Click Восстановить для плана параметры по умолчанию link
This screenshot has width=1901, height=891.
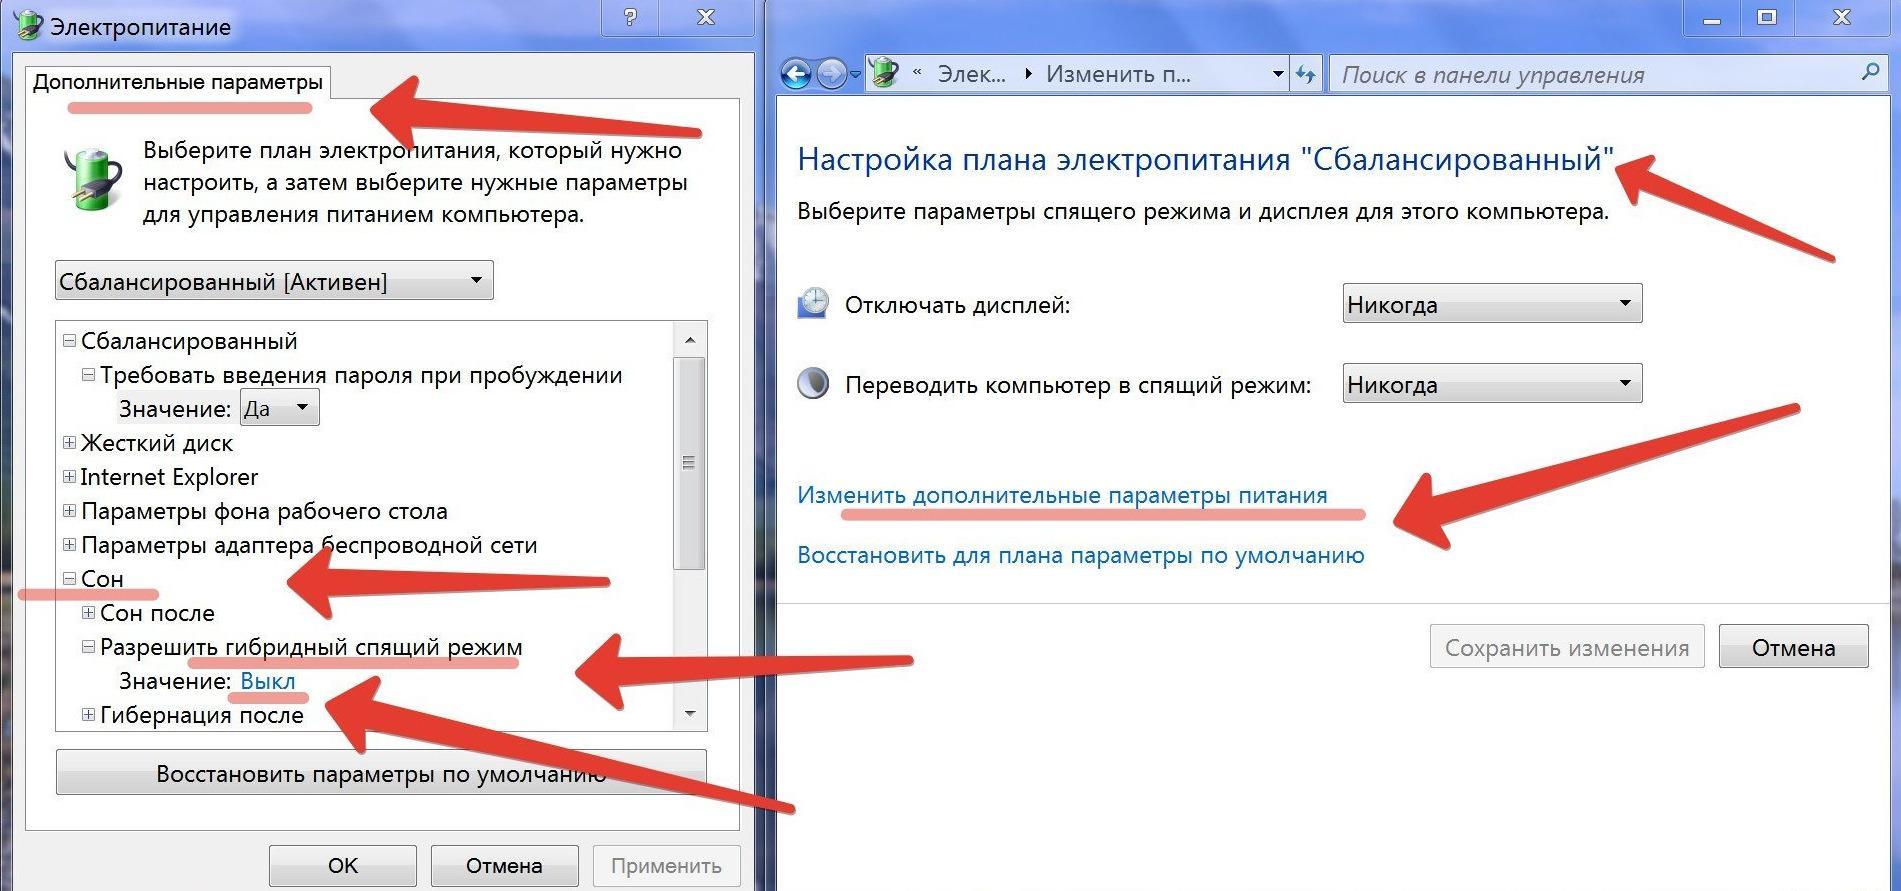(x=1080, y=555)
